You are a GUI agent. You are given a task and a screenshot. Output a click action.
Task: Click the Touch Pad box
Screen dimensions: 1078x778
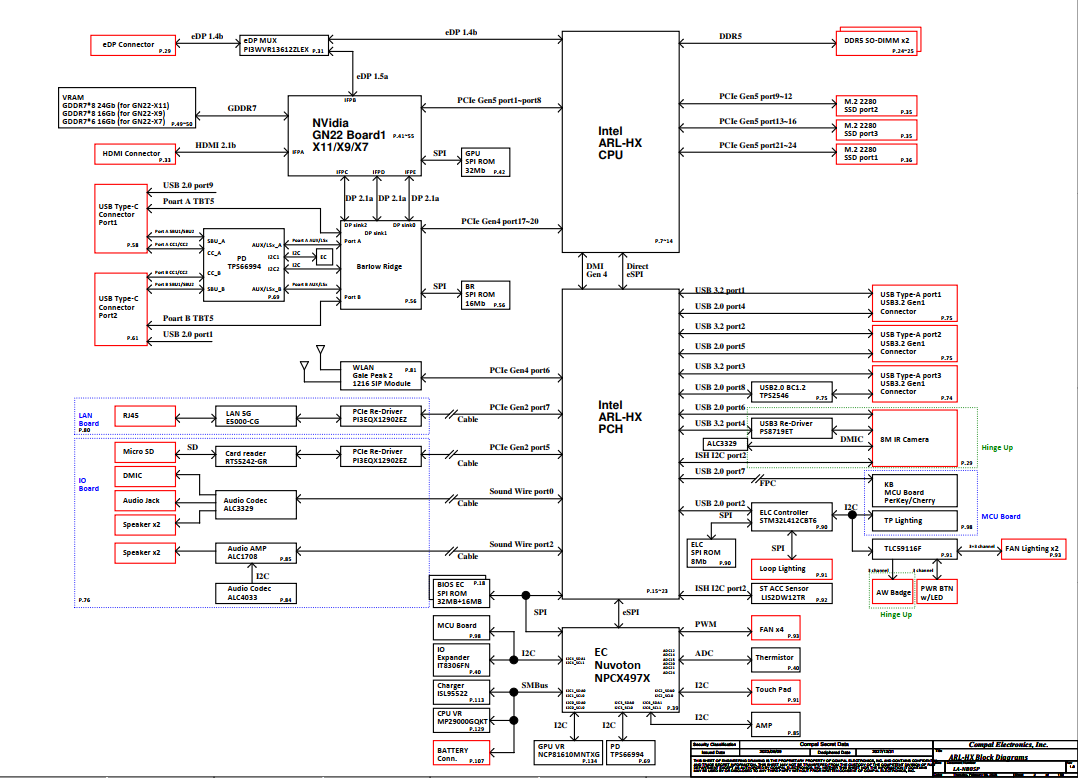776,692
